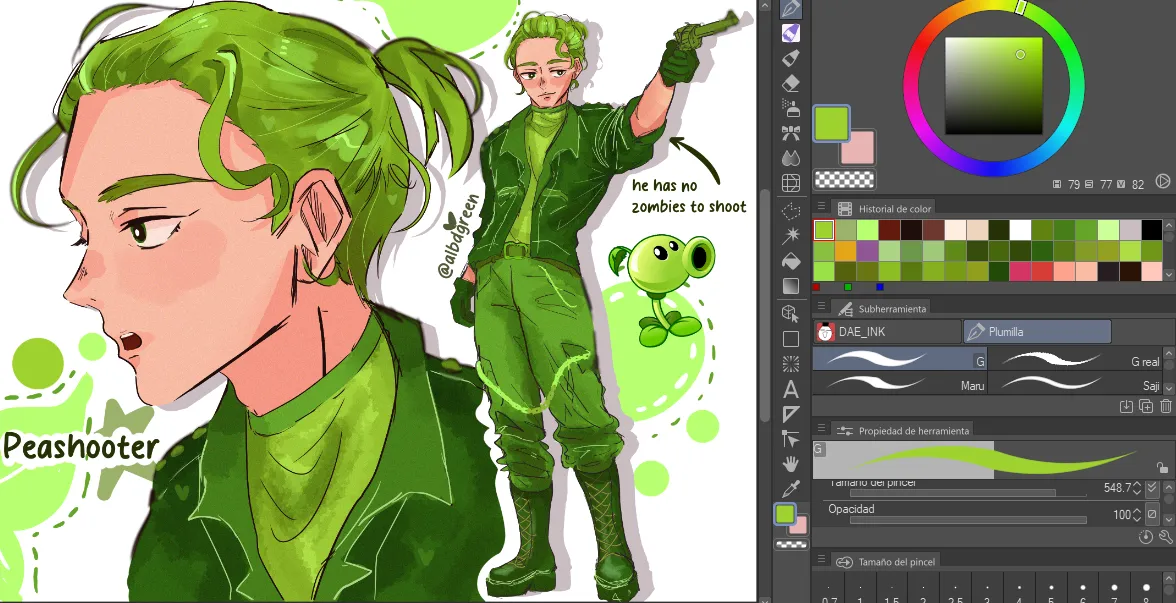Choose the radiating lines frame tool

click(x=790, y=364)
